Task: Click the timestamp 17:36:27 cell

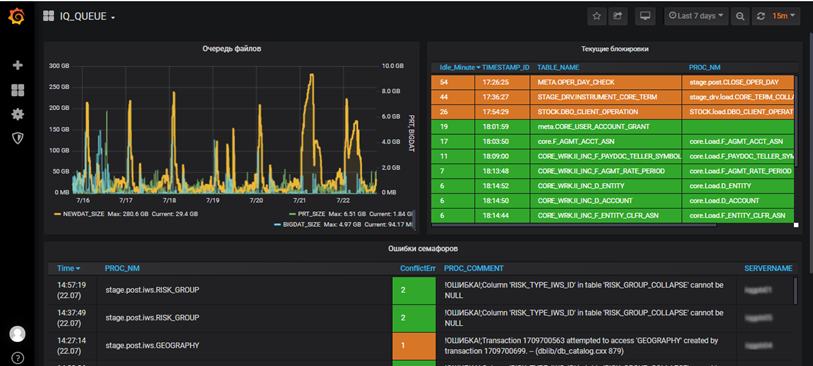Action: pos(502,97)
